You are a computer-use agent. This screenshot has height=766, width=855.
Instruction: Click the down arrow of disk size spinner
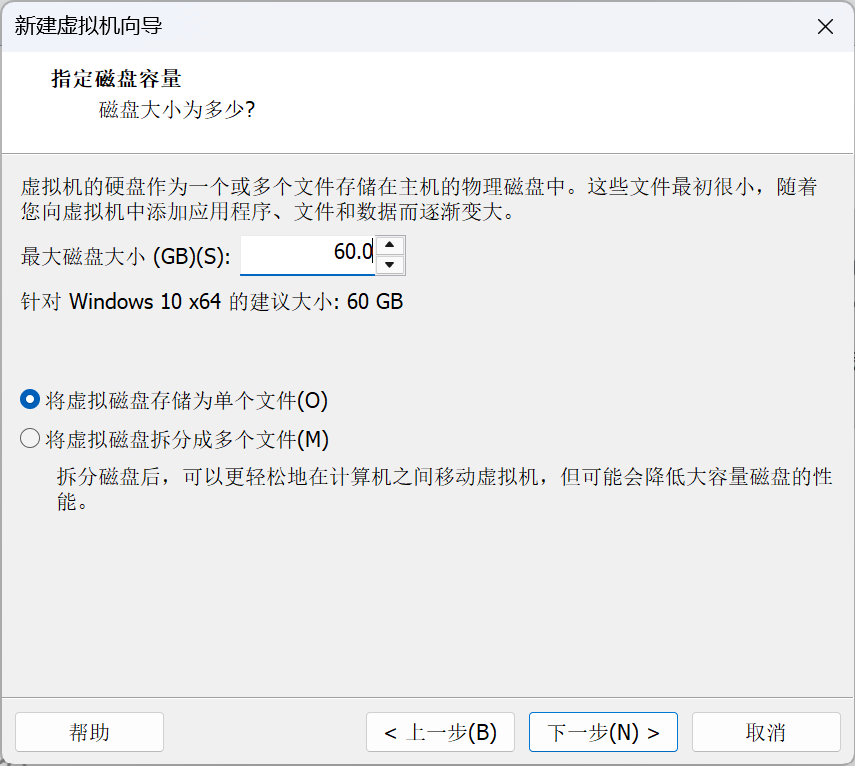(x=389, y=264)
